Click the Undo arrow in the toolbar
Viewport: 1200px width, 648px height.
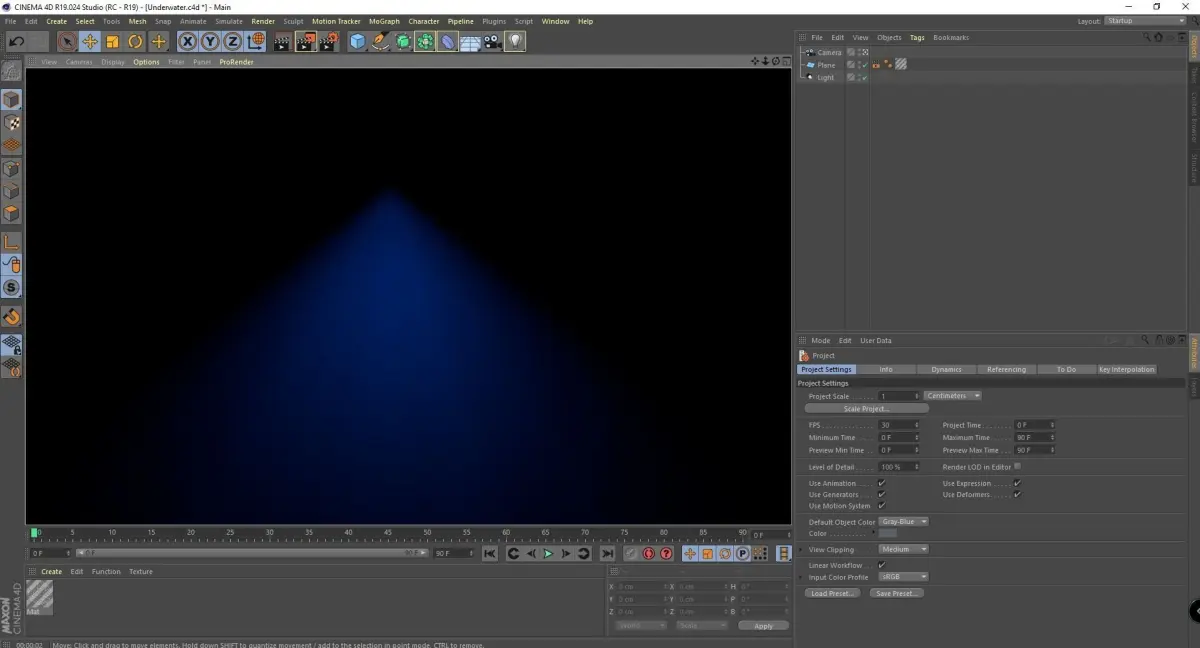click(17, 41)
